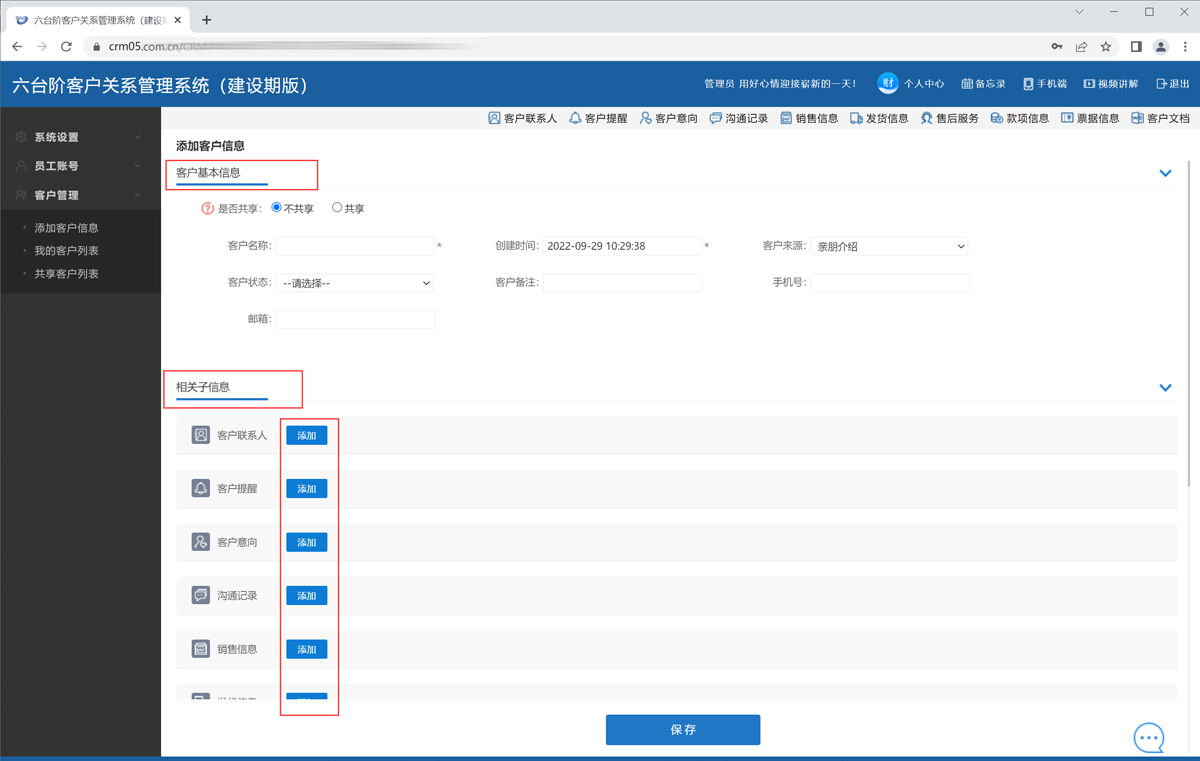Open 沟通记录 in top toolbar

tap(738, 118)
